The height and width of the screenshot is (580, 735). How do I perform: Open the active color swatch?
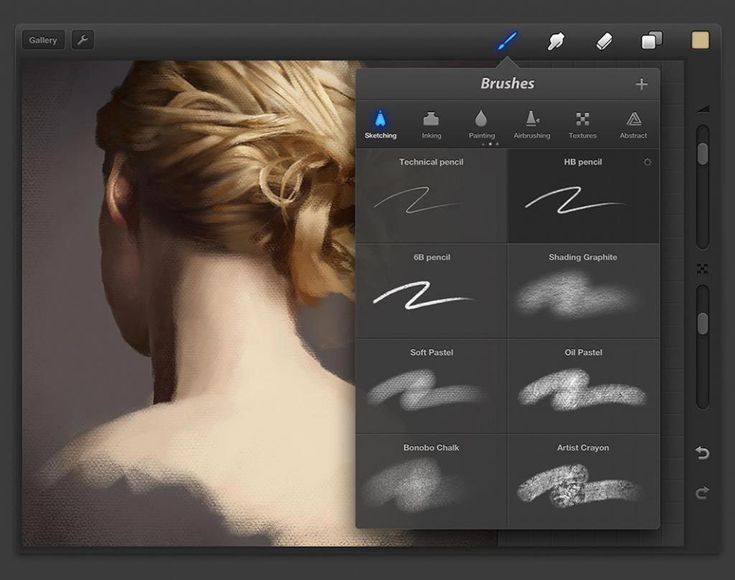coord(700,40)
